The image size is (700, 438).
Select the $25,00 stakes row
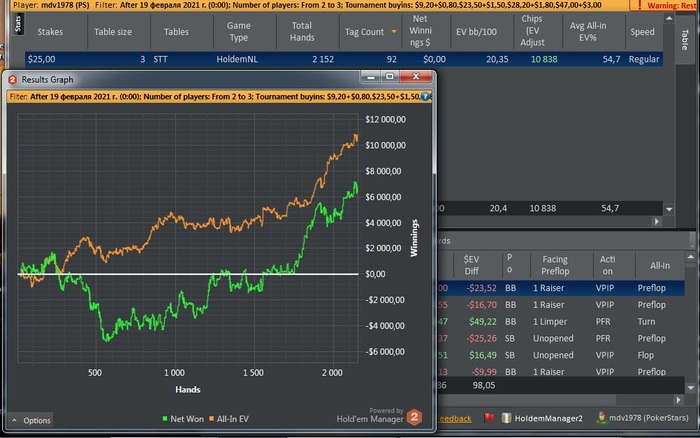[344, 59]
